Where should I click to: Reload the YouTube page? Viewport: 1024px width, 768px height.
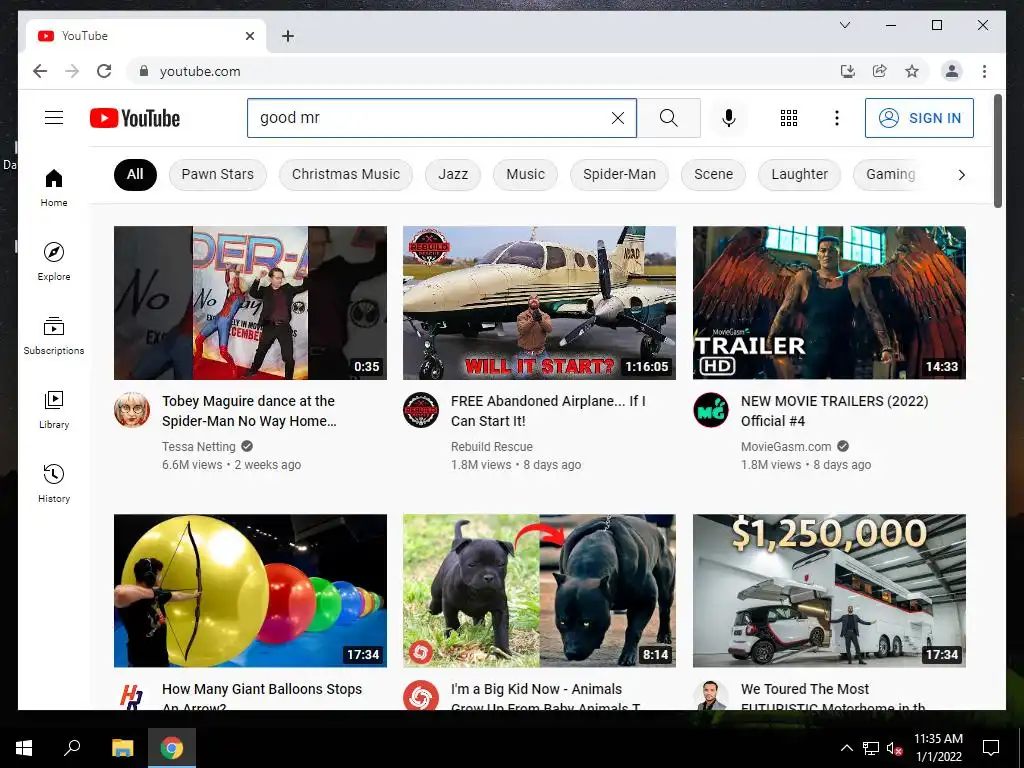[104, 71]
